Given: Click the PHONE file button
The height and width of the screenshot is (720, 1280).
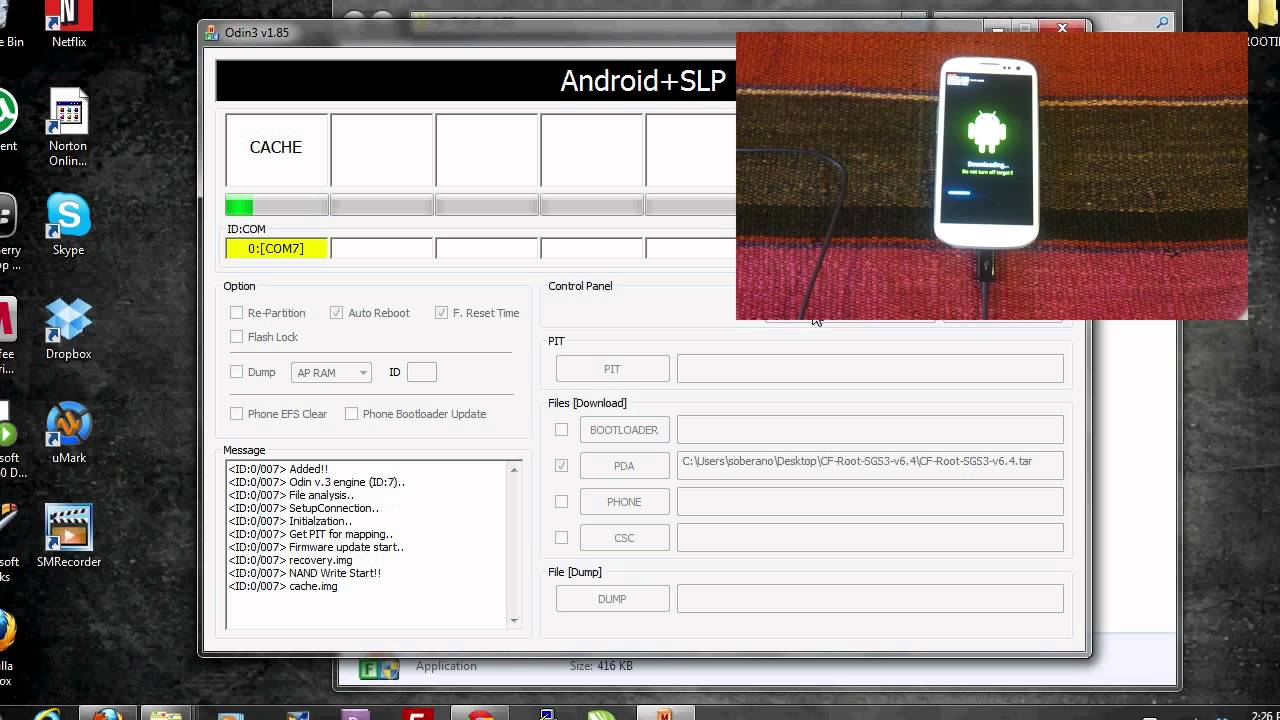Looking at the screenshot, I should [x=624, y=502].
